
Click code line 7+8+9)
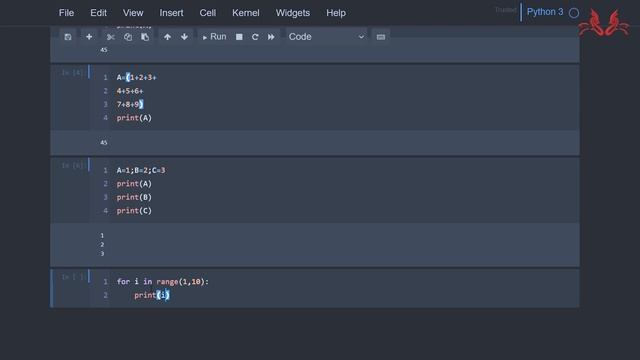(x=130, y=104)
